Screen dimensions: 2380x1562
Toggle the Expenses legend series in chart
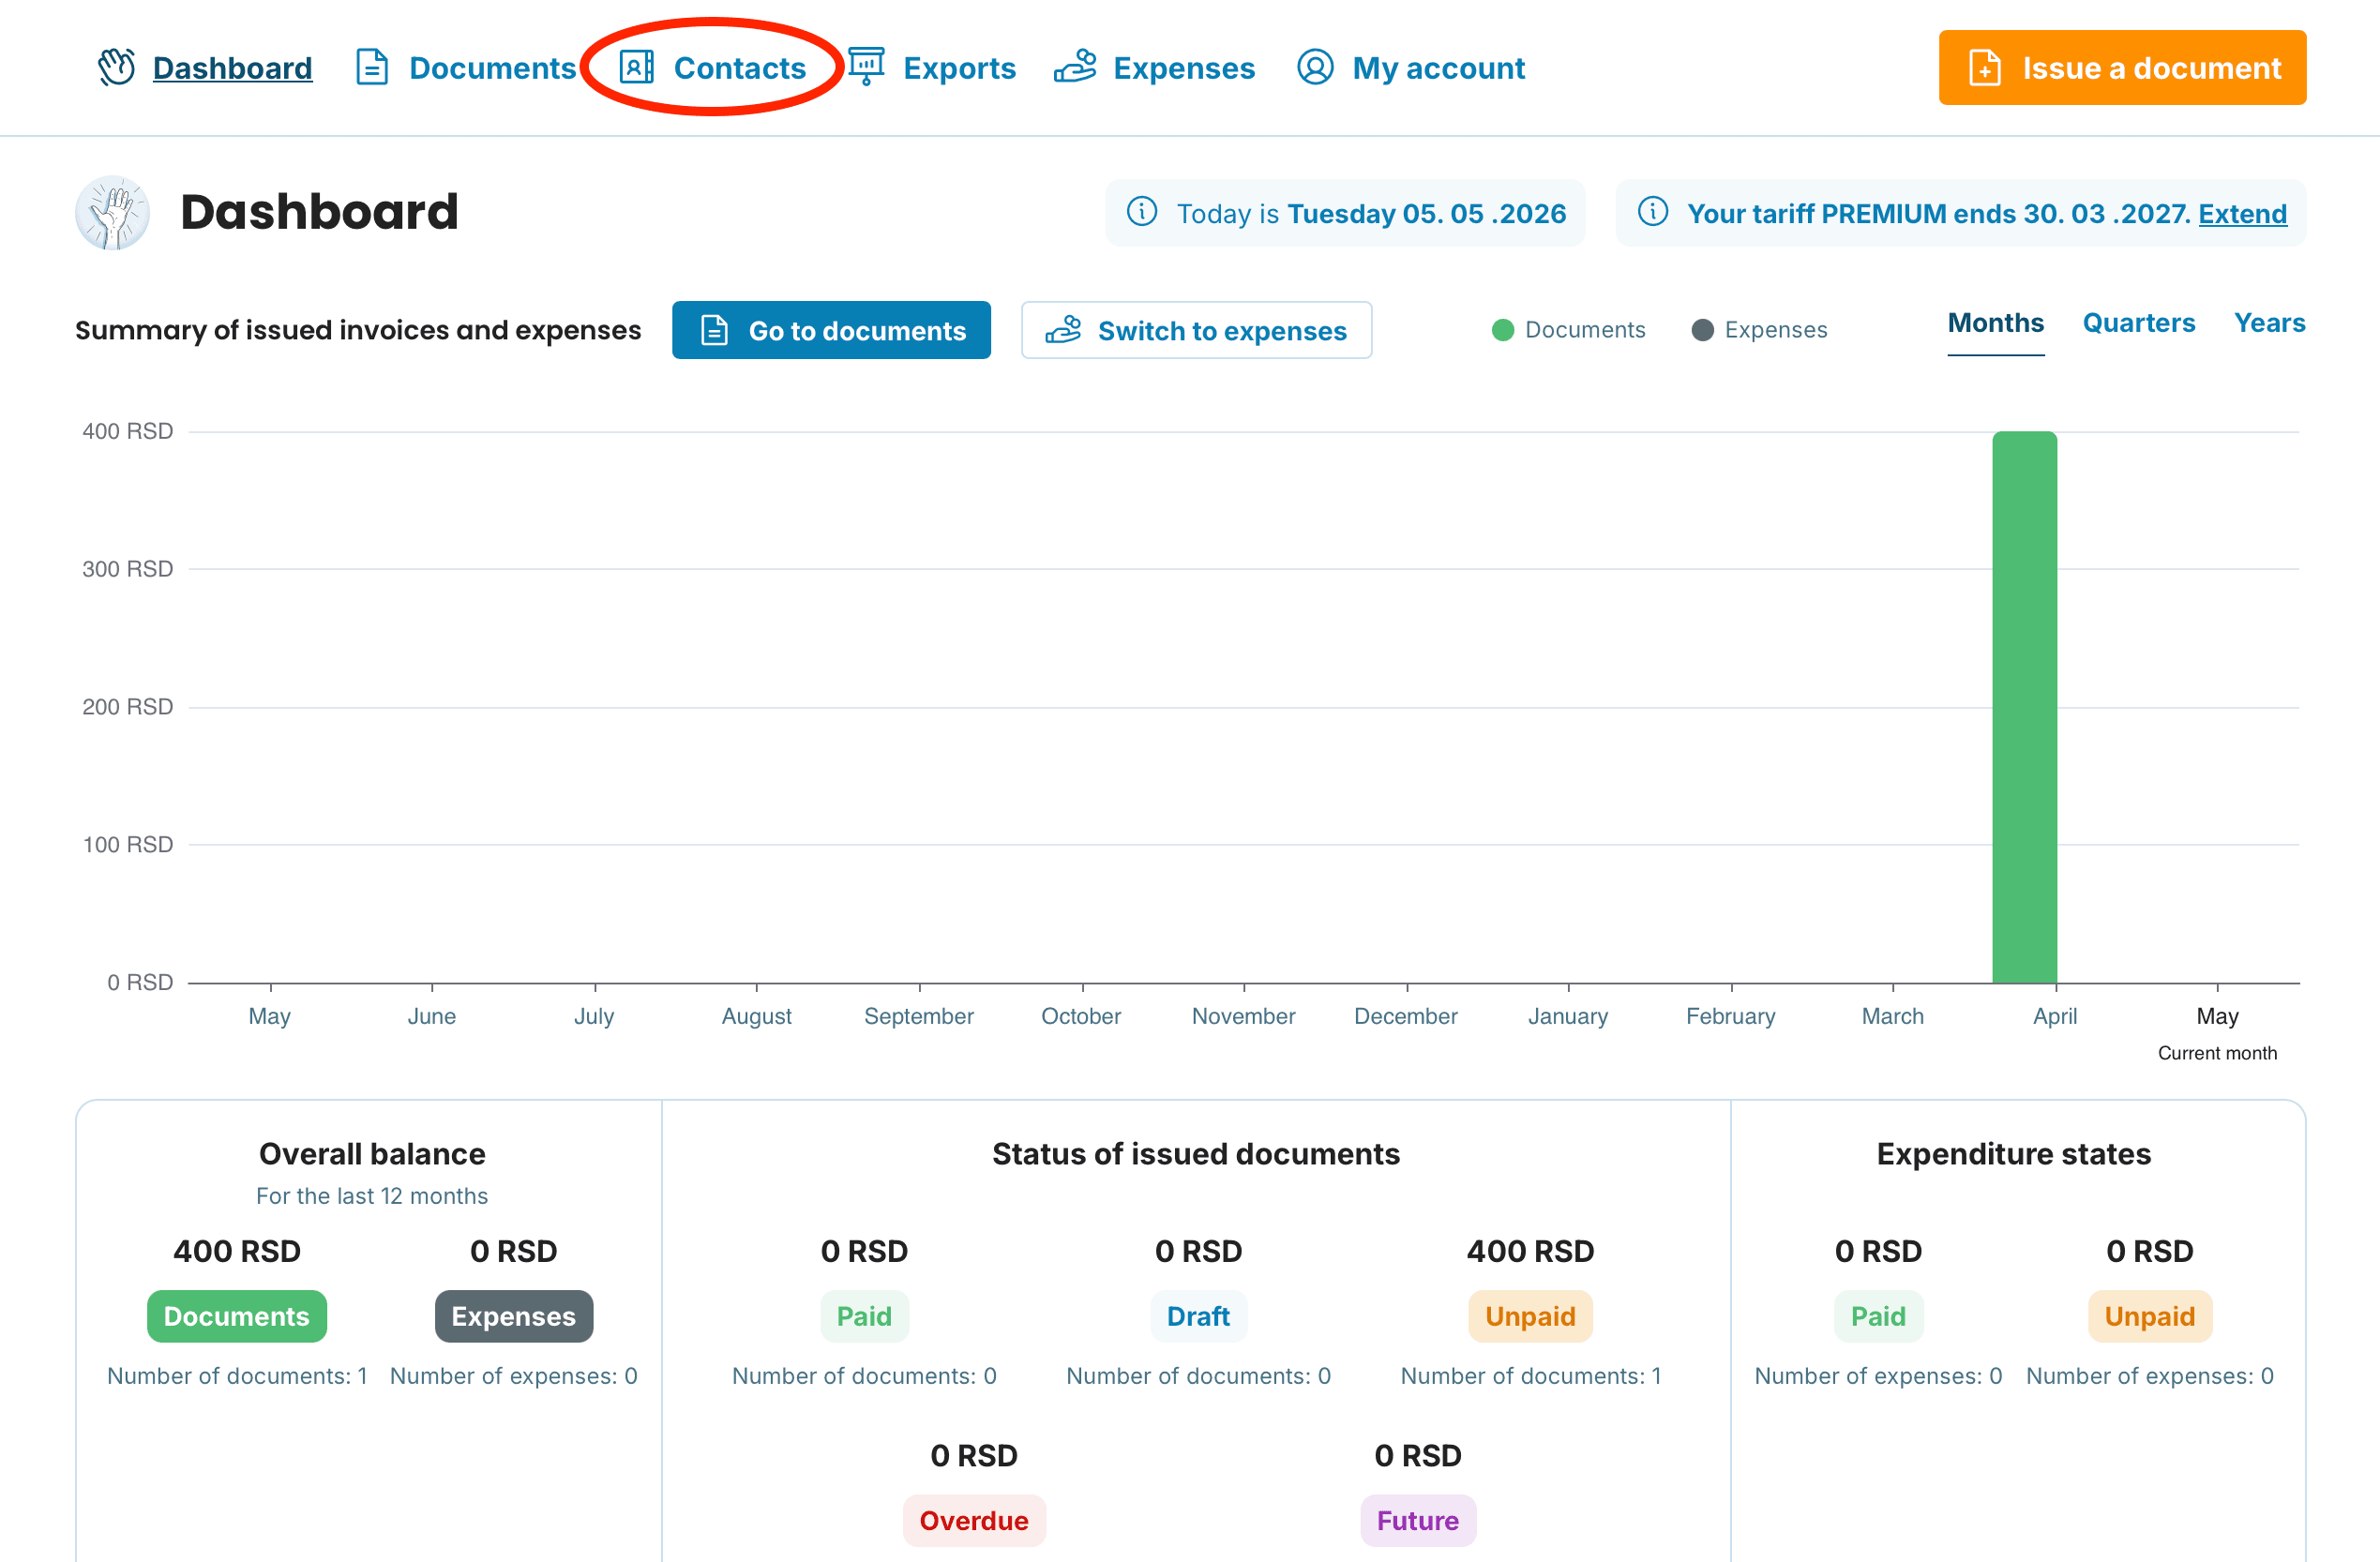tap(1759, 330)
